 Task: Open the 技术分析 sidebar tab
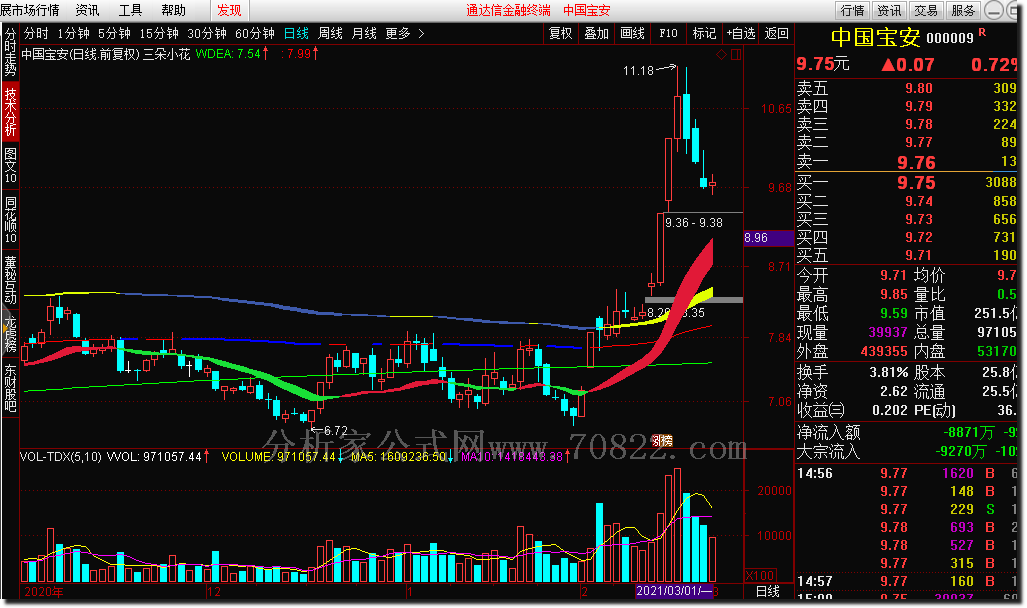[10, 111]
